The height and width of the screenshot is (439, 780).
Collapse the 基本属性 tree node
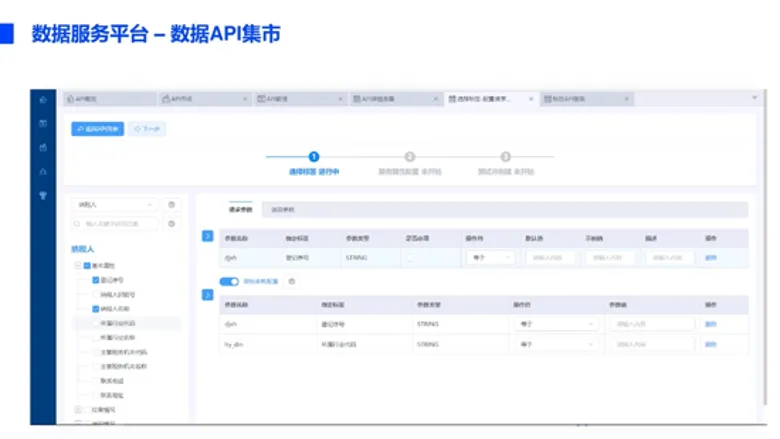(78, 265)
